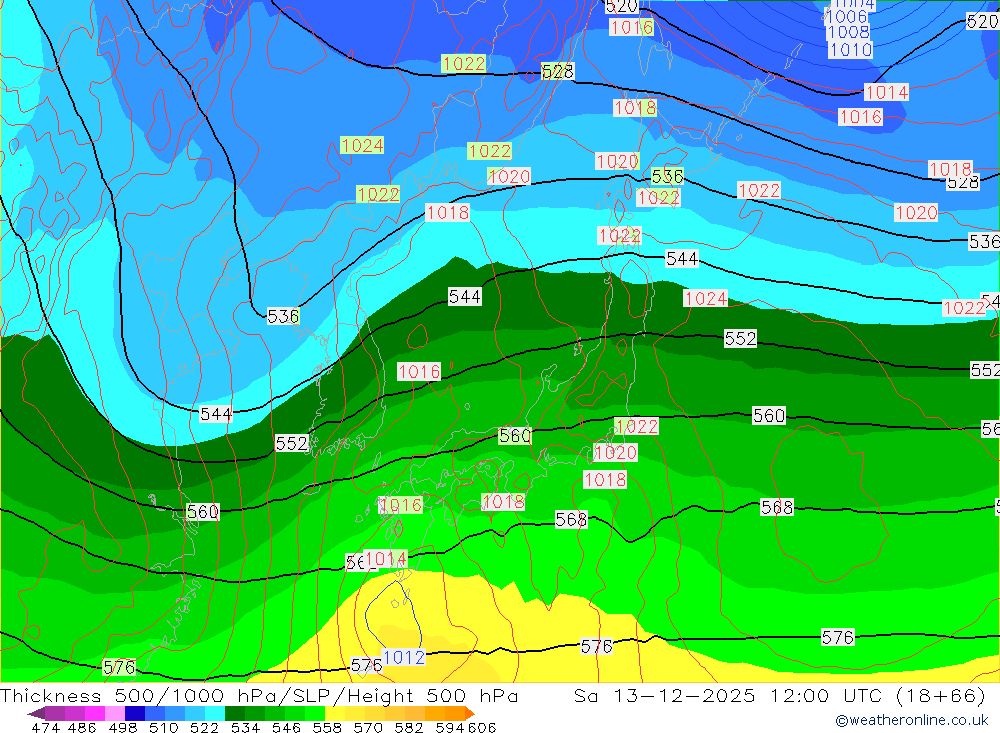Click the '568' contour label on the right
This screenshot has height=733, width=1000.
click(777, 507)
